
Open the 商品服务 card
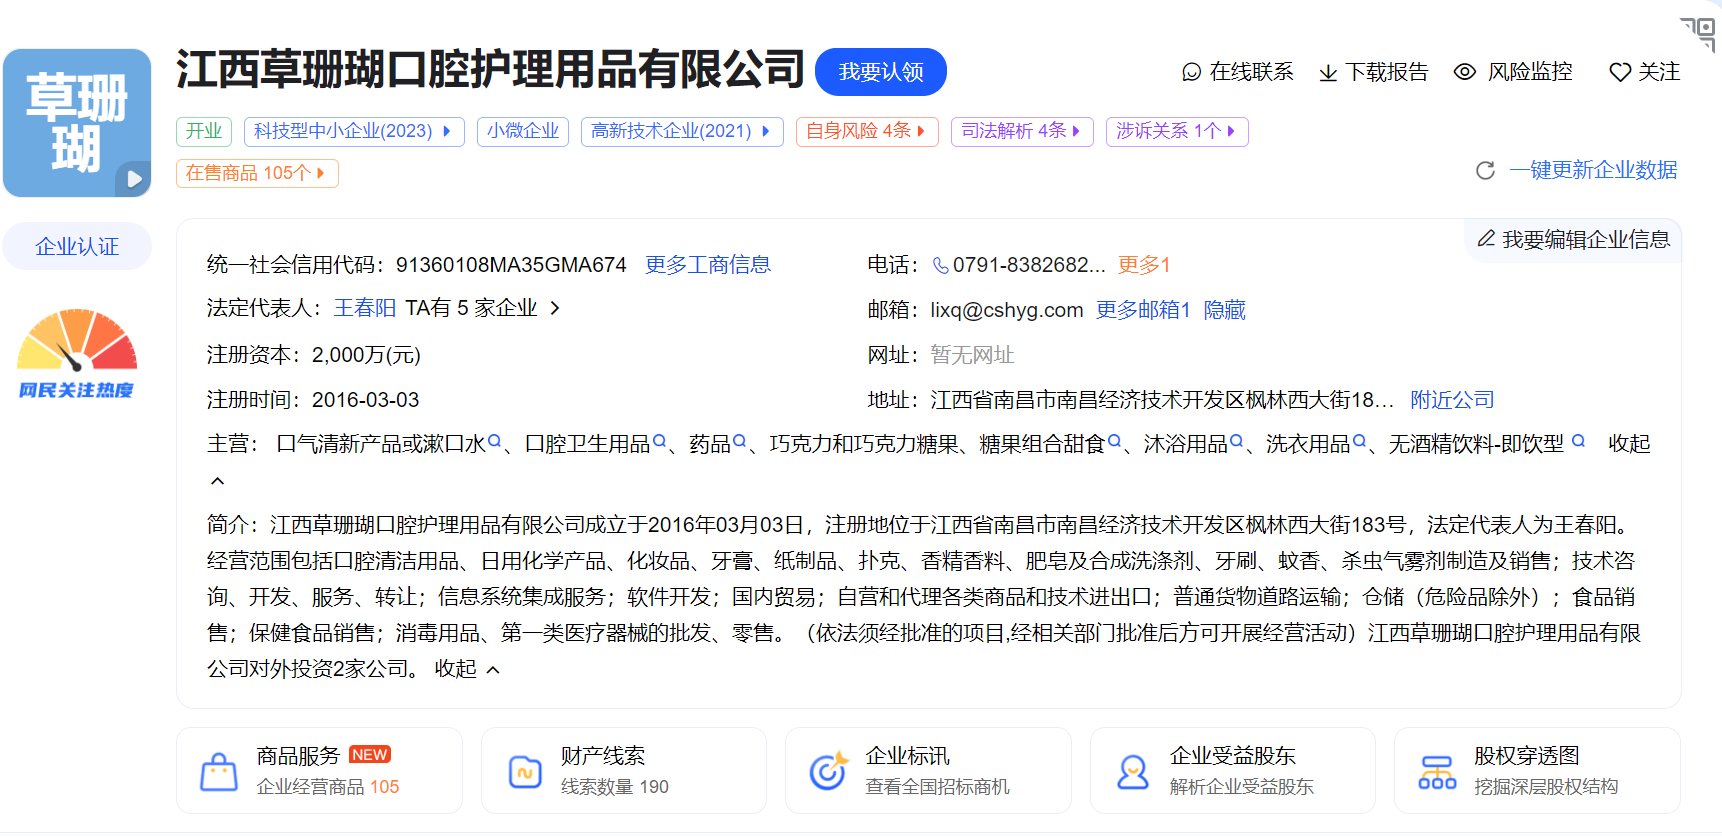click(x=319, y=771)
